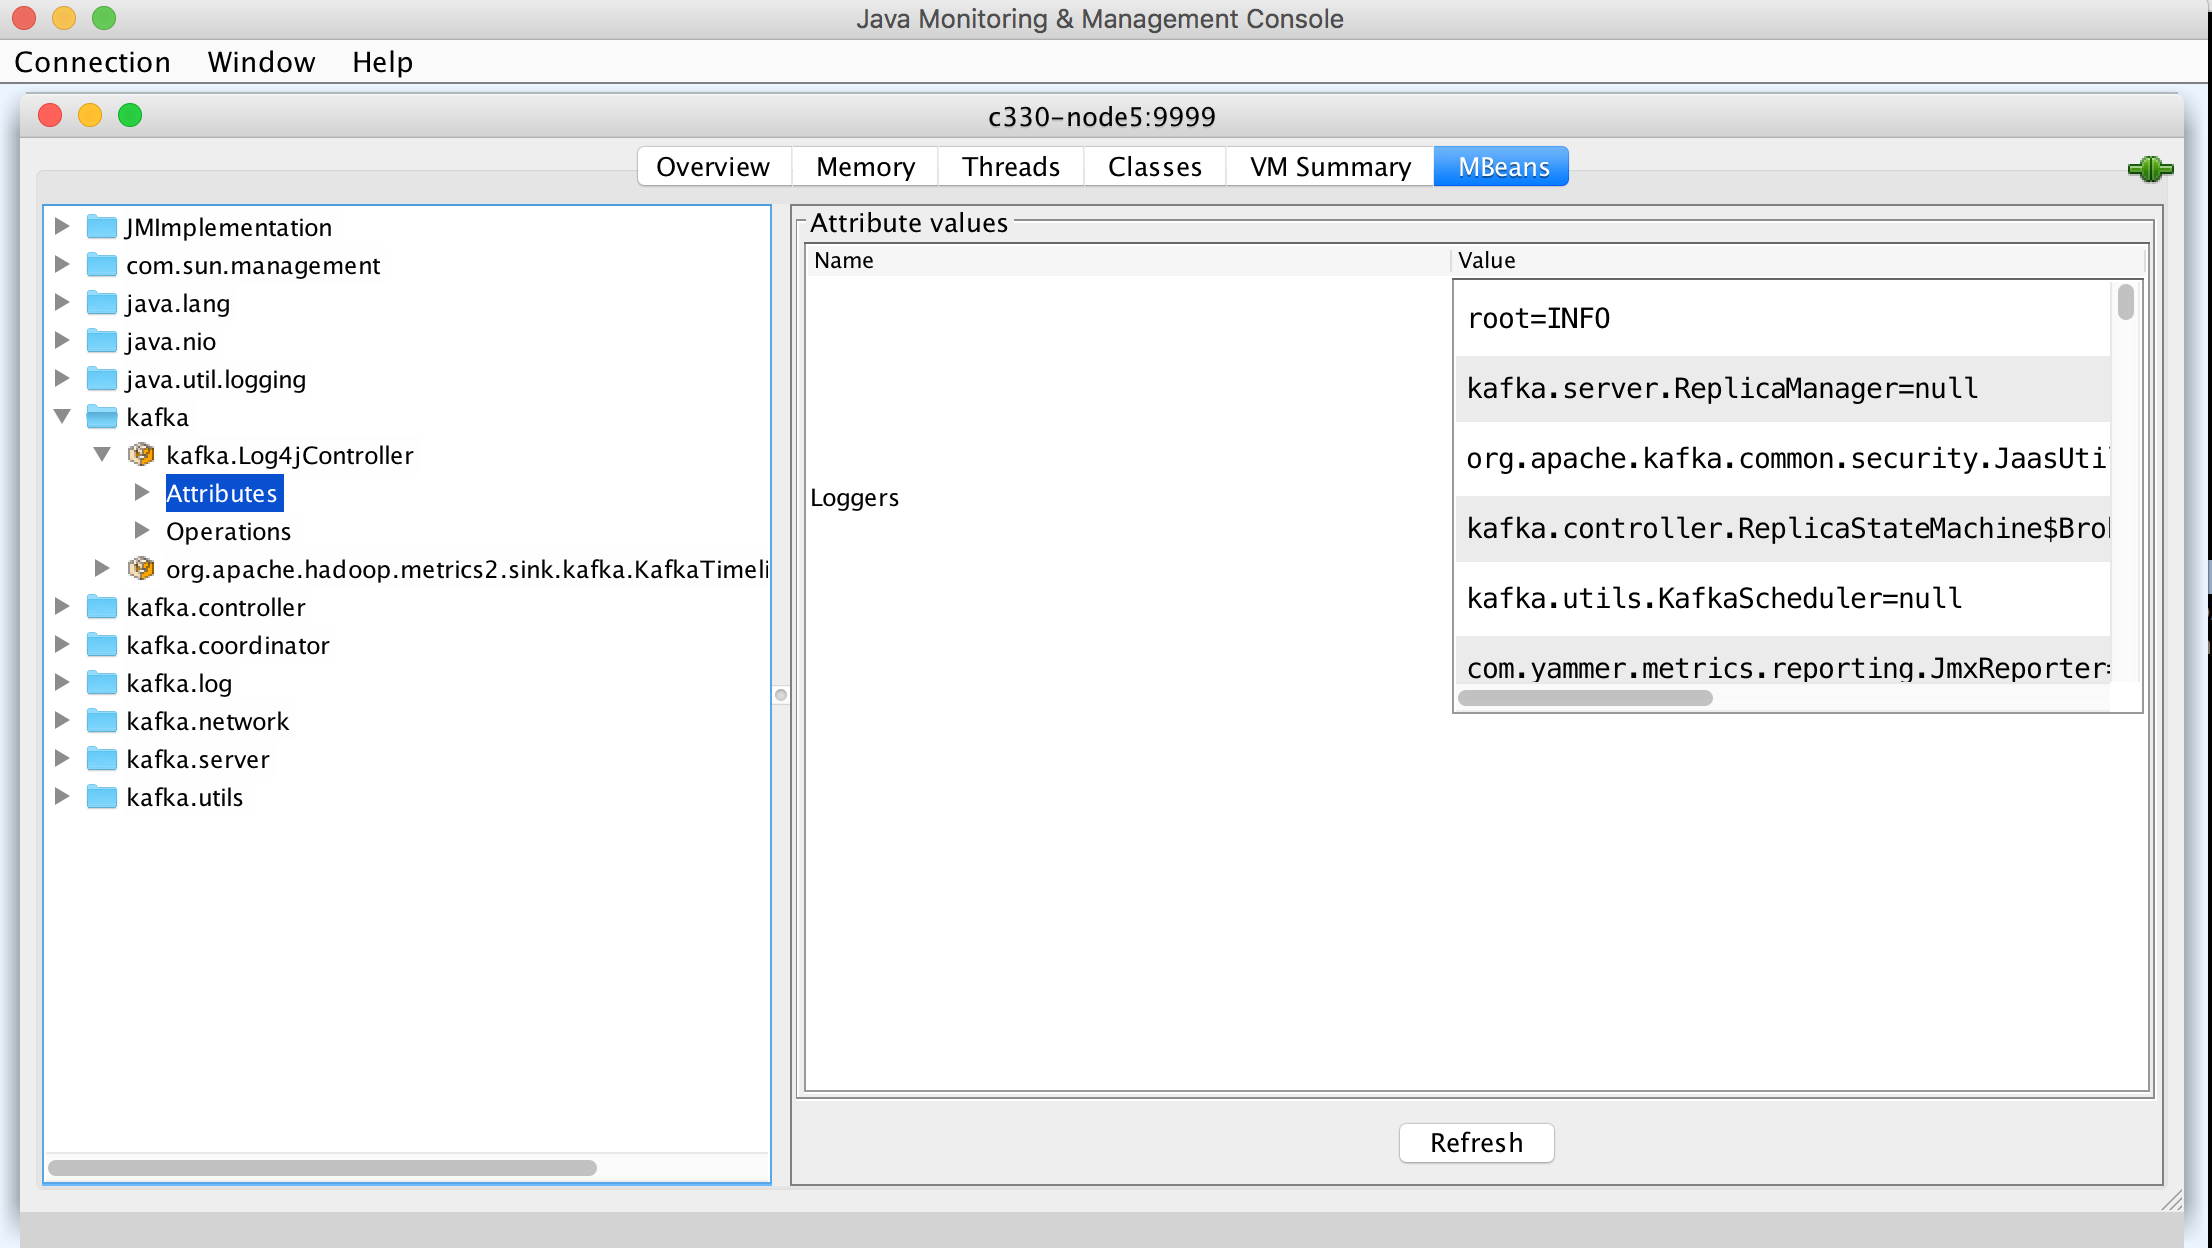Click the KafkaTimeline MBean bean icon
The height and width of the screenshot is (1248, 2212).
coord(141,568)
